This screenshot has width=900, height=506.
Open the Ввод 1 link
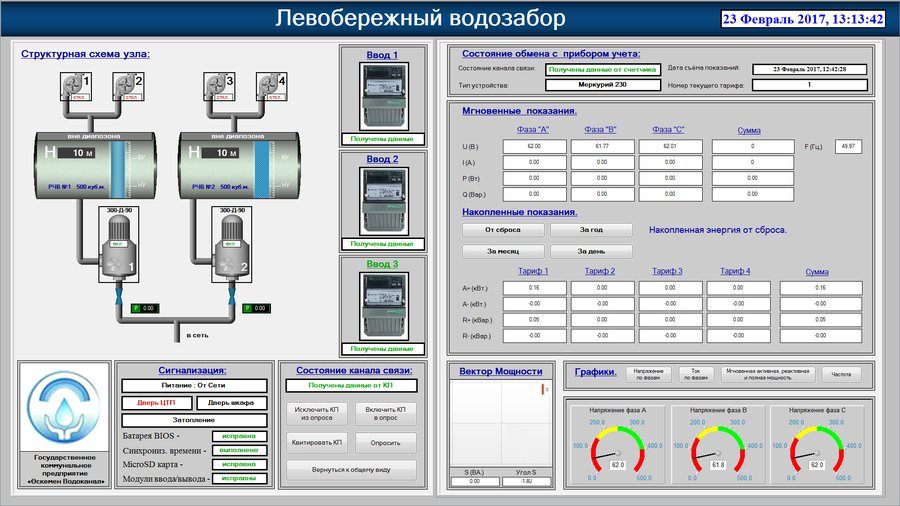click(x=382, y=55)
